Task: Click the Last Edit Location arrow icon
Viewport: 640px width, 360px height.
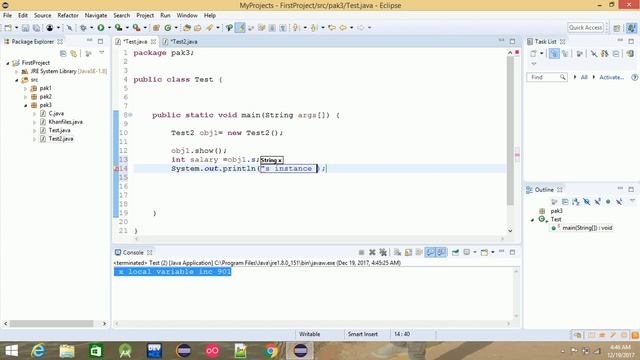Action: 332,28
